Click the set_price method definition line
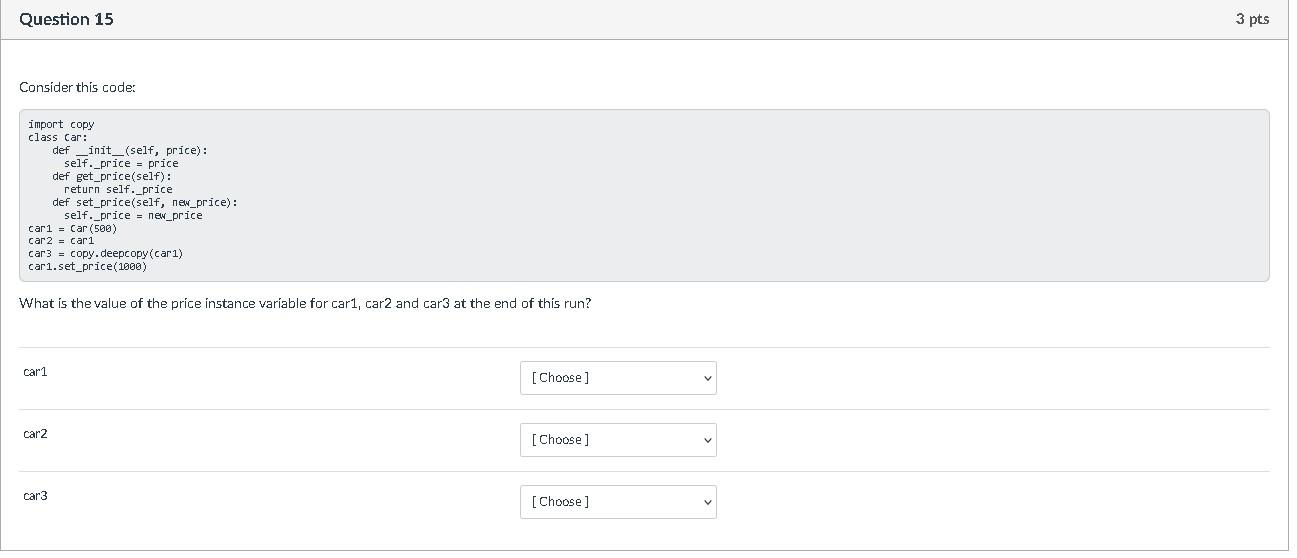 pyautogui.click(x=145, y=202)
